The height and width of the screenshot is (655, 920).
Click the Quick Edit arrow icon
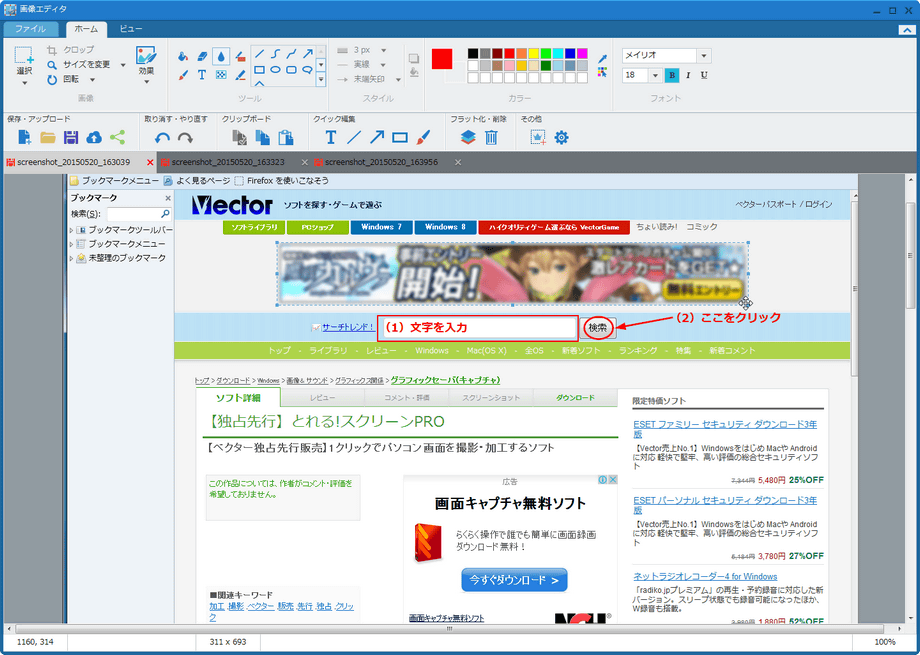(377, 137)
